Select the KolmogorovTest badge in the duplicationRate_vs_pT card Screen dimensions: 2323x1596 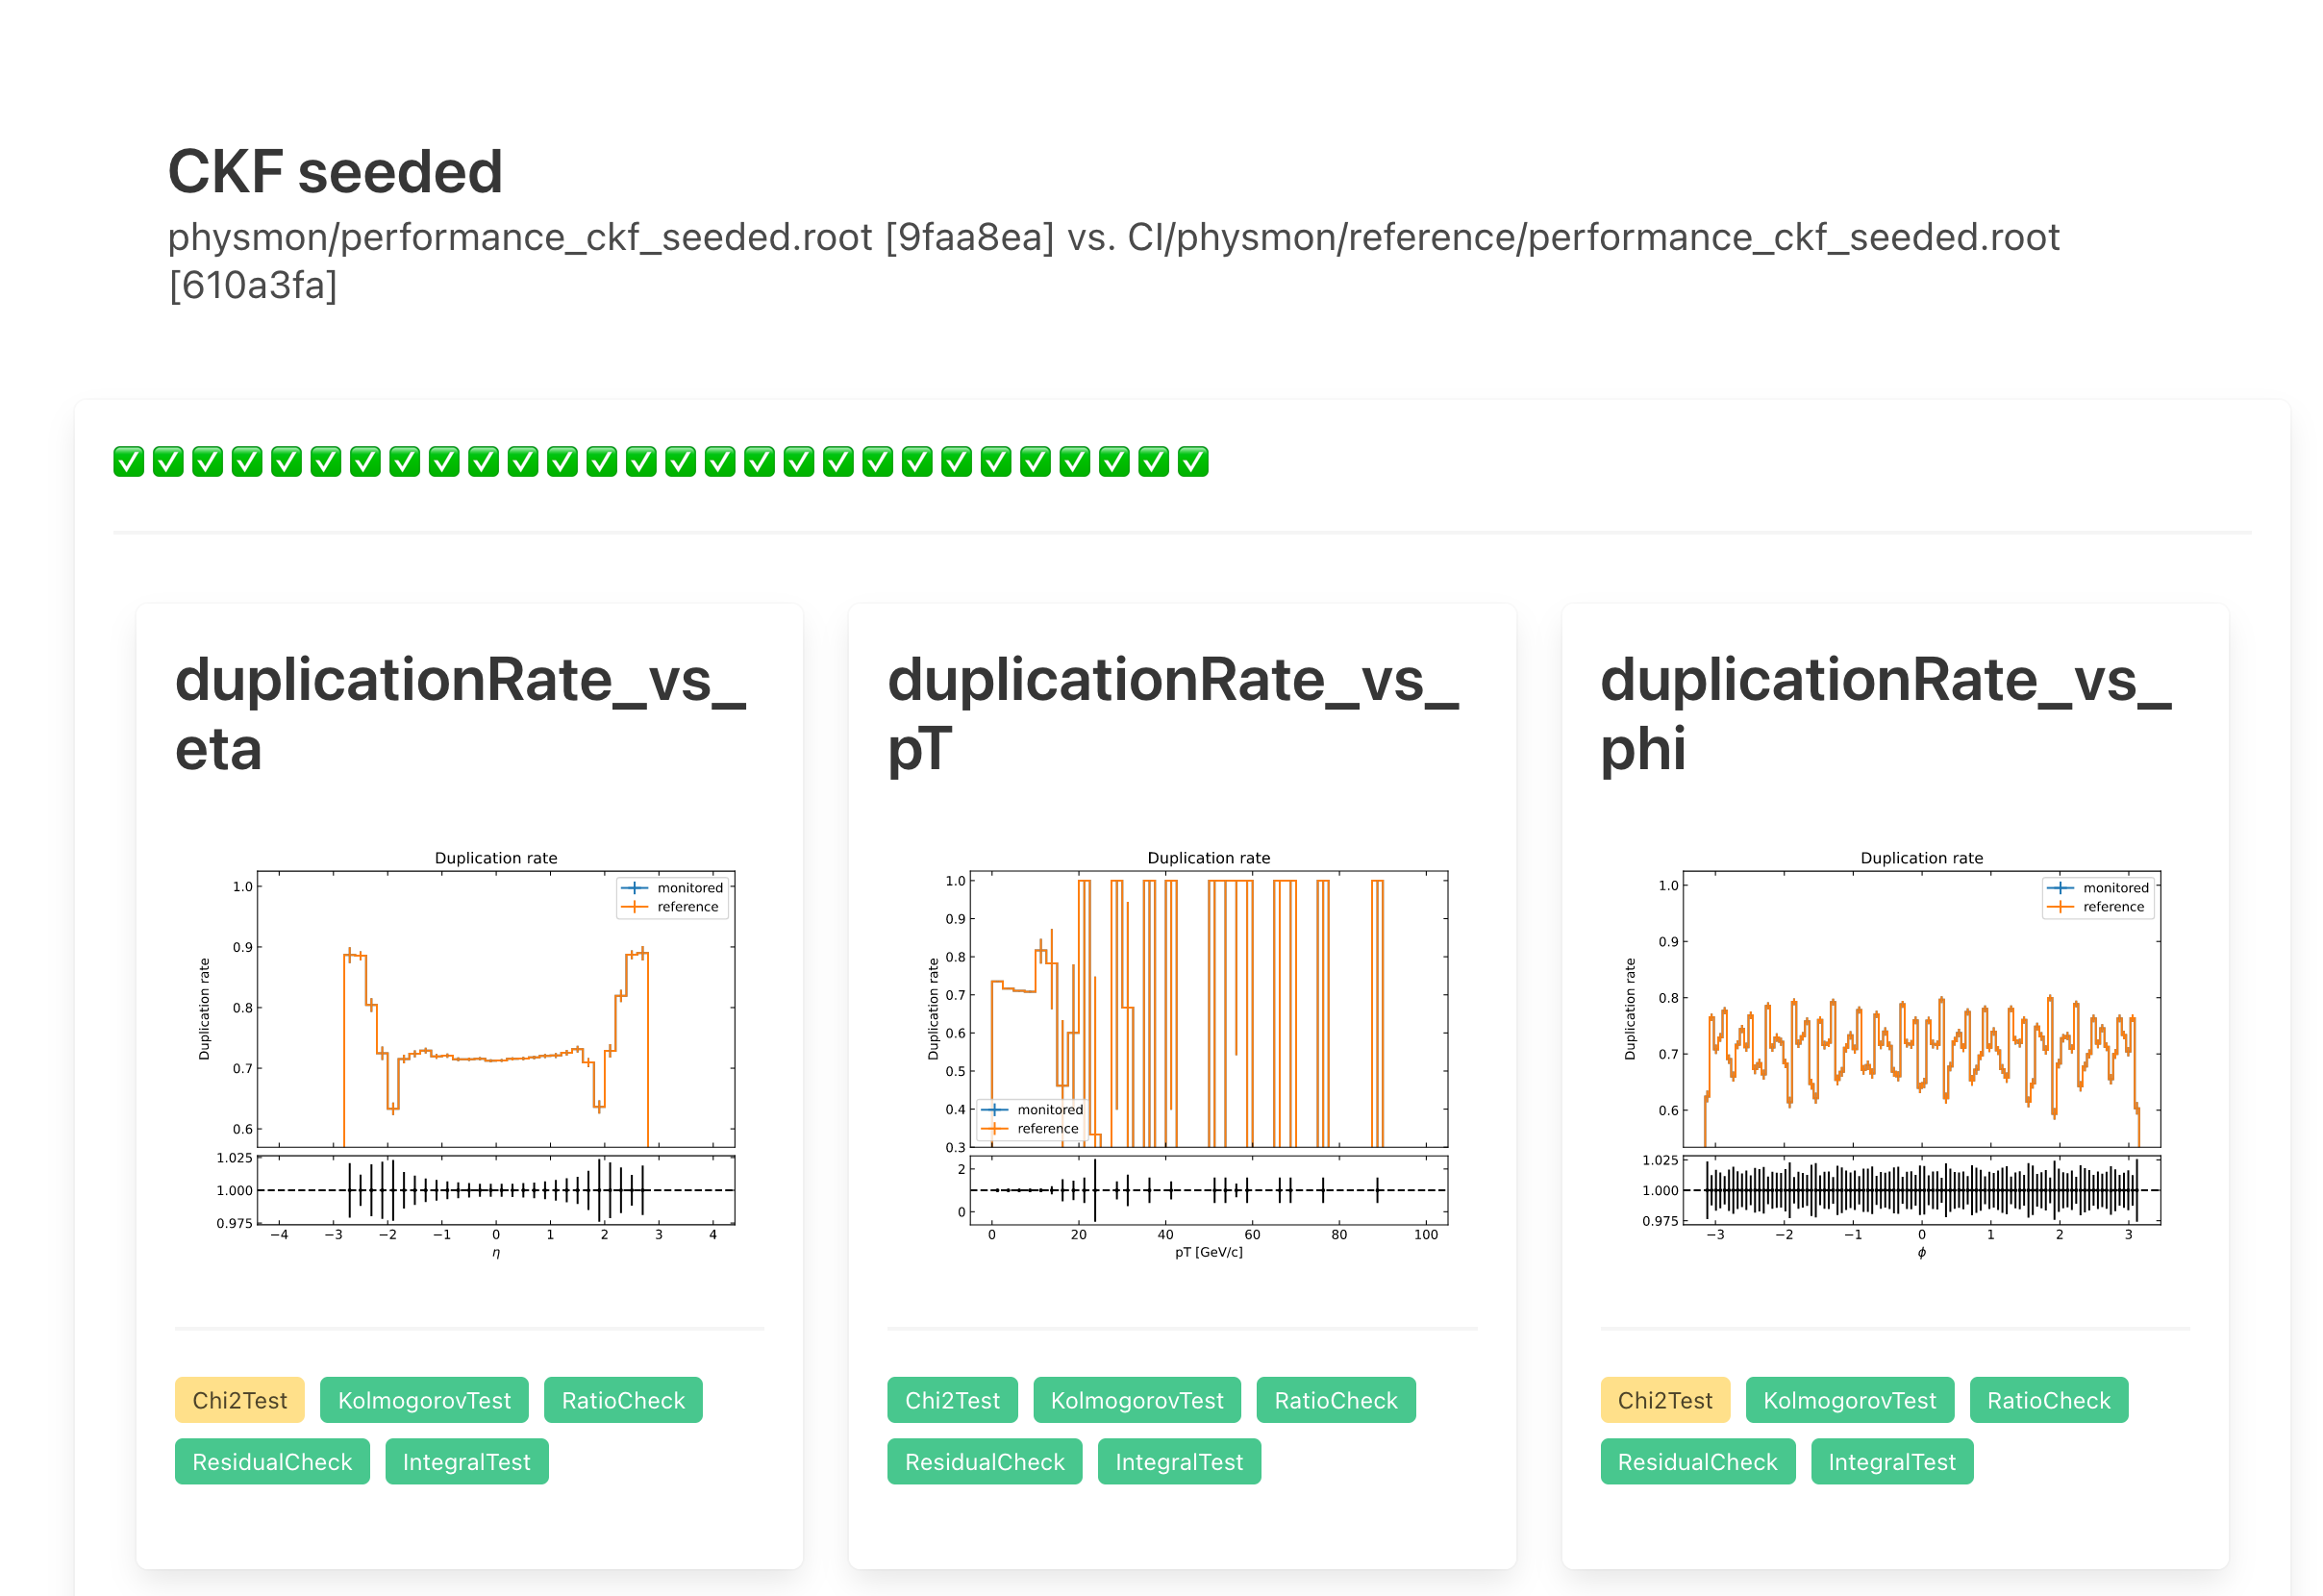(1136, 1400)
